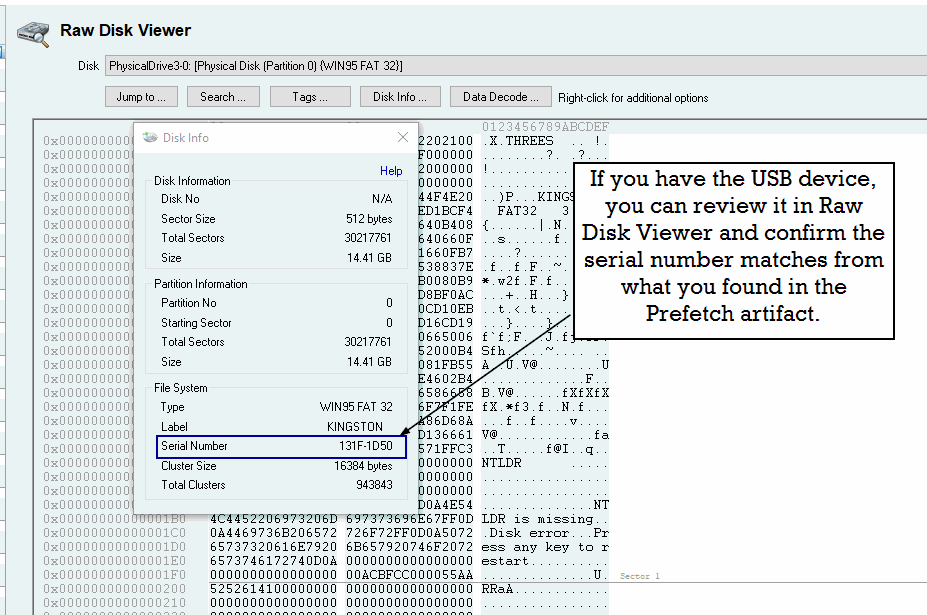Open the Tags... dialog
The image size is (927, 615).
click(x=310, y=97)
